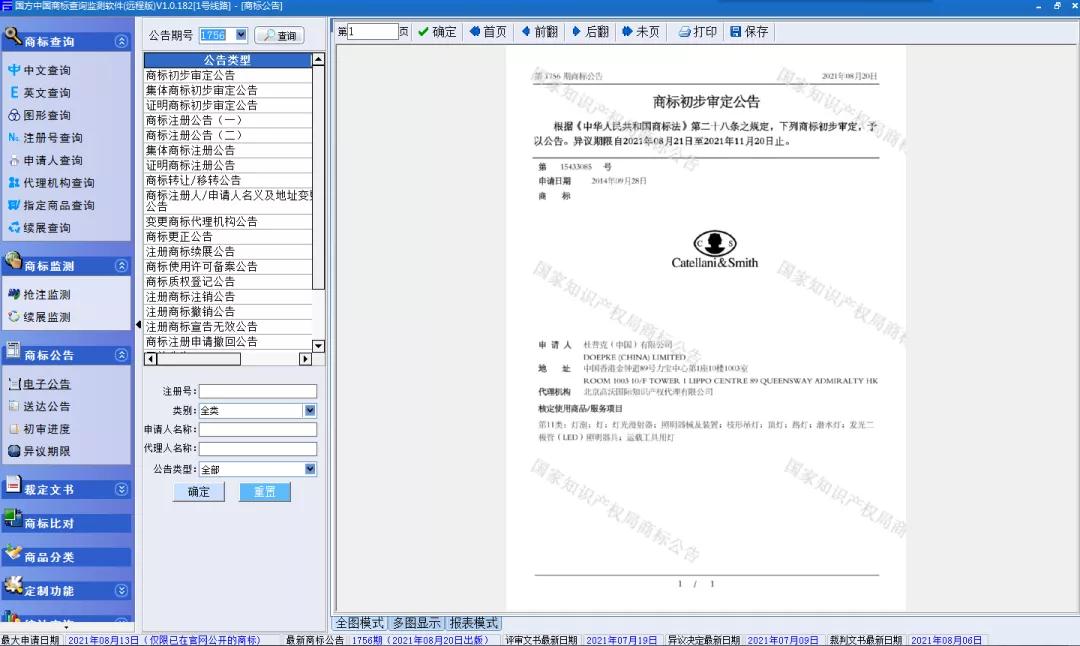The width and height of the screenshot is (1080, 646).
Task: Open 异议期限 in sidebar
Action: (x=46, y=451)
